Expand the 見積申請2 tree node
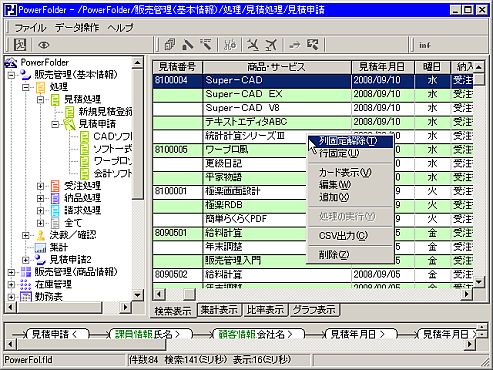Screen dimensions: 493x370 [x=26, y=260]
